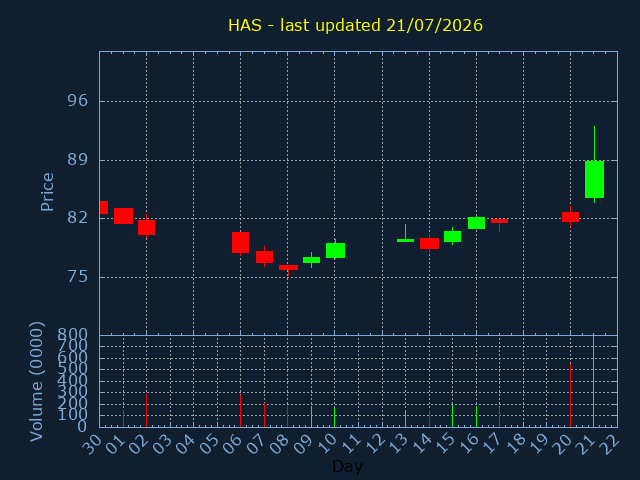Click the red candlestick for day 06

tap(240, 242)
